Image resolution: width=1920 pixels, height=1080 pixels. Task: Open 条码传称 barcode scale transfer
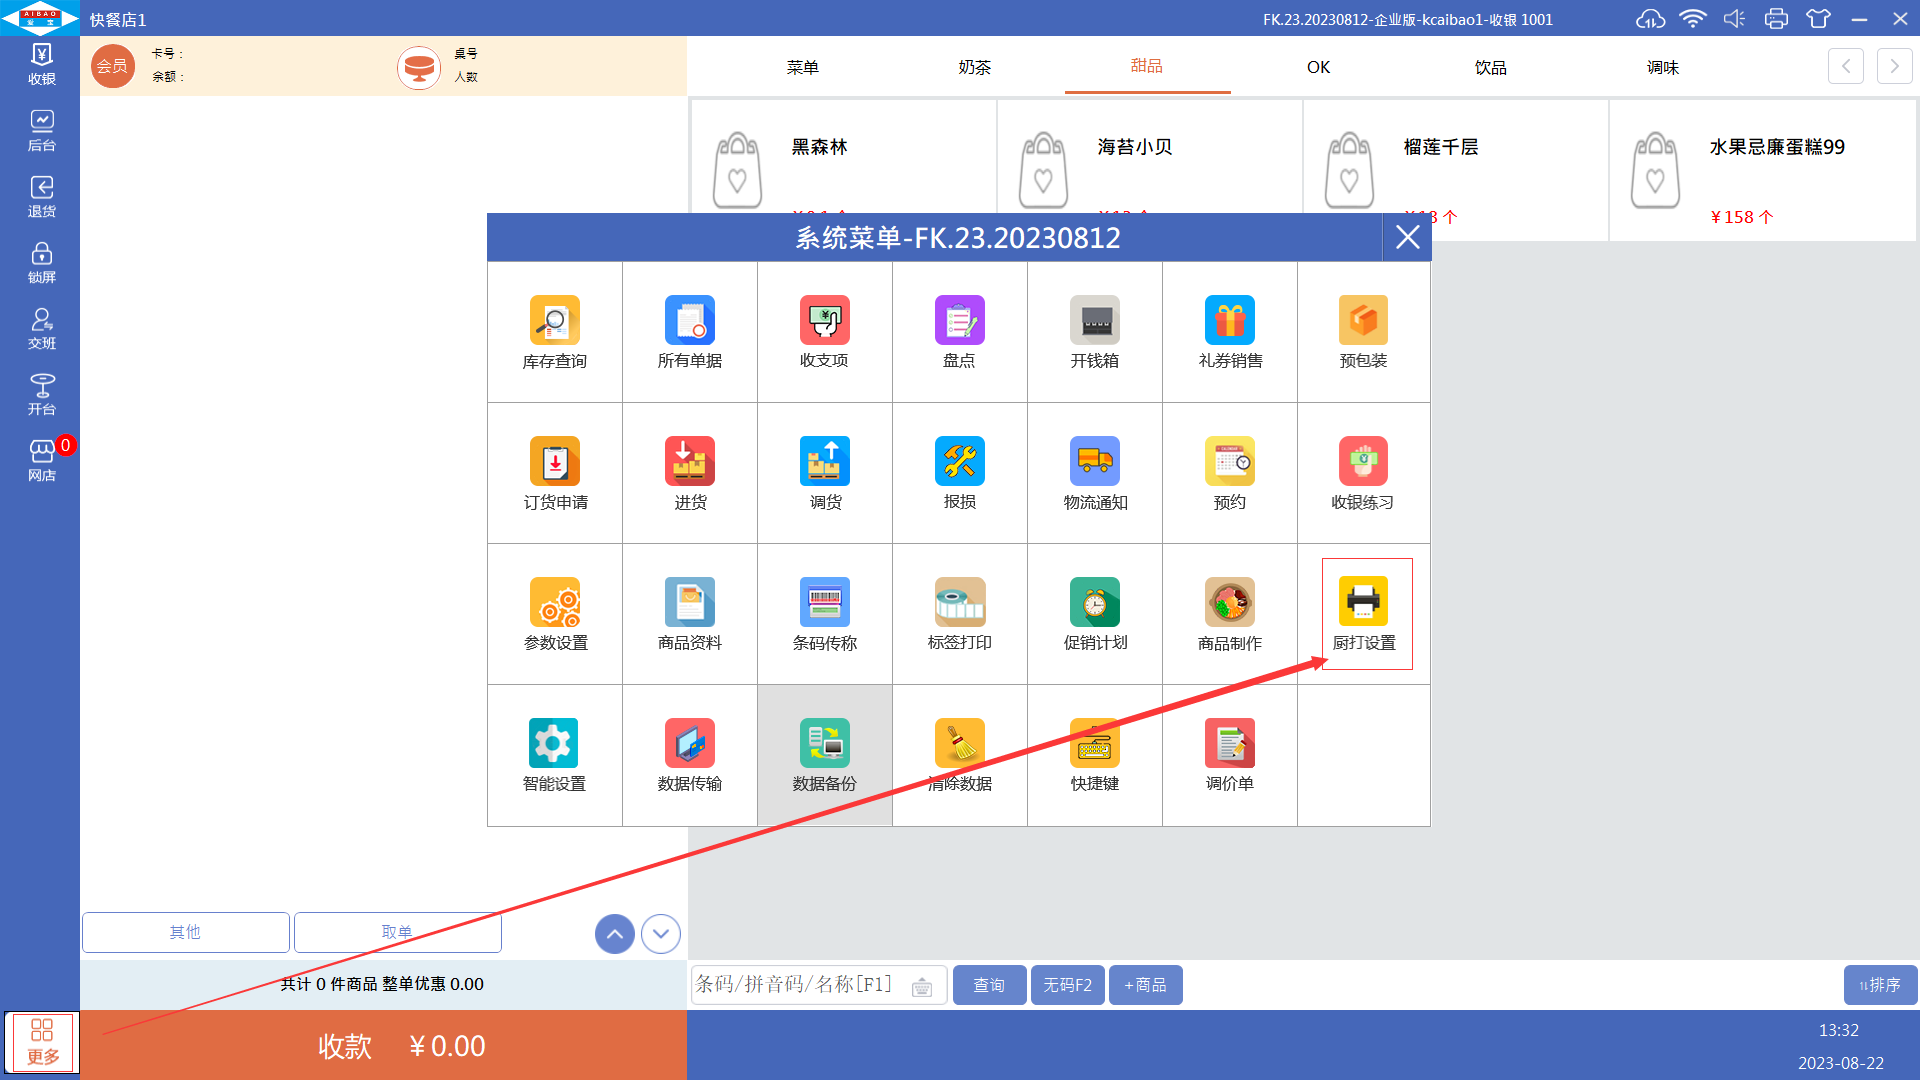point(825,614)
